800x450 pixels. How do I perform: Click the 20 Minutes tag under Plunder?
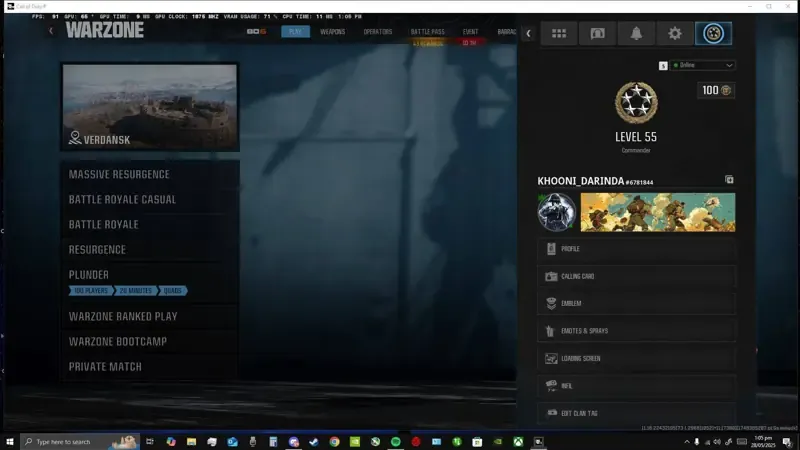pyautogui.click(x=136, y=291)
